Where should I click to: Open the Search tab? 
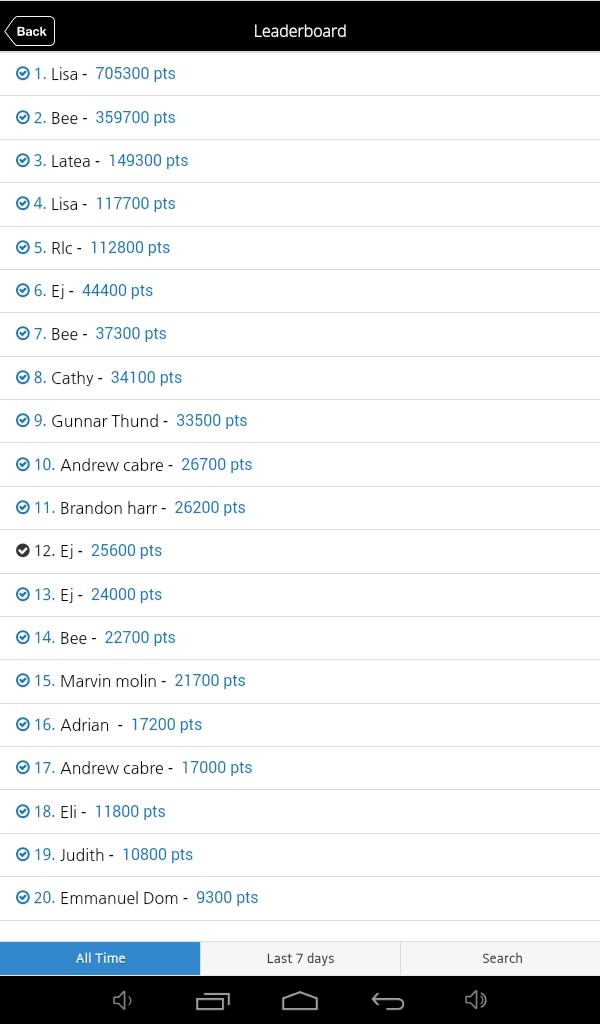501,958
